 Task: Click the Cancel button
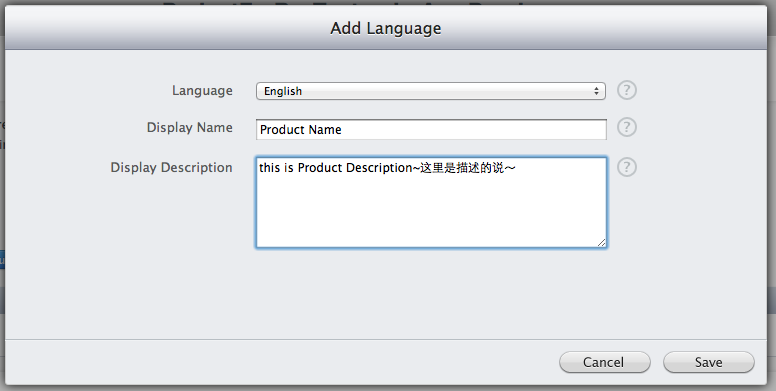[604, 362]
